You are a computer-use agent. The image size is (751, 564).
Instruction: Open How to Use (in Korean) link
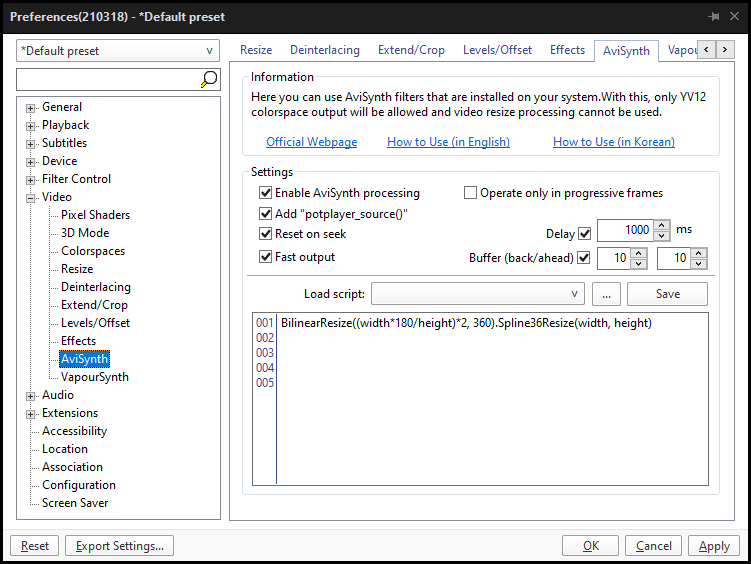614,142
